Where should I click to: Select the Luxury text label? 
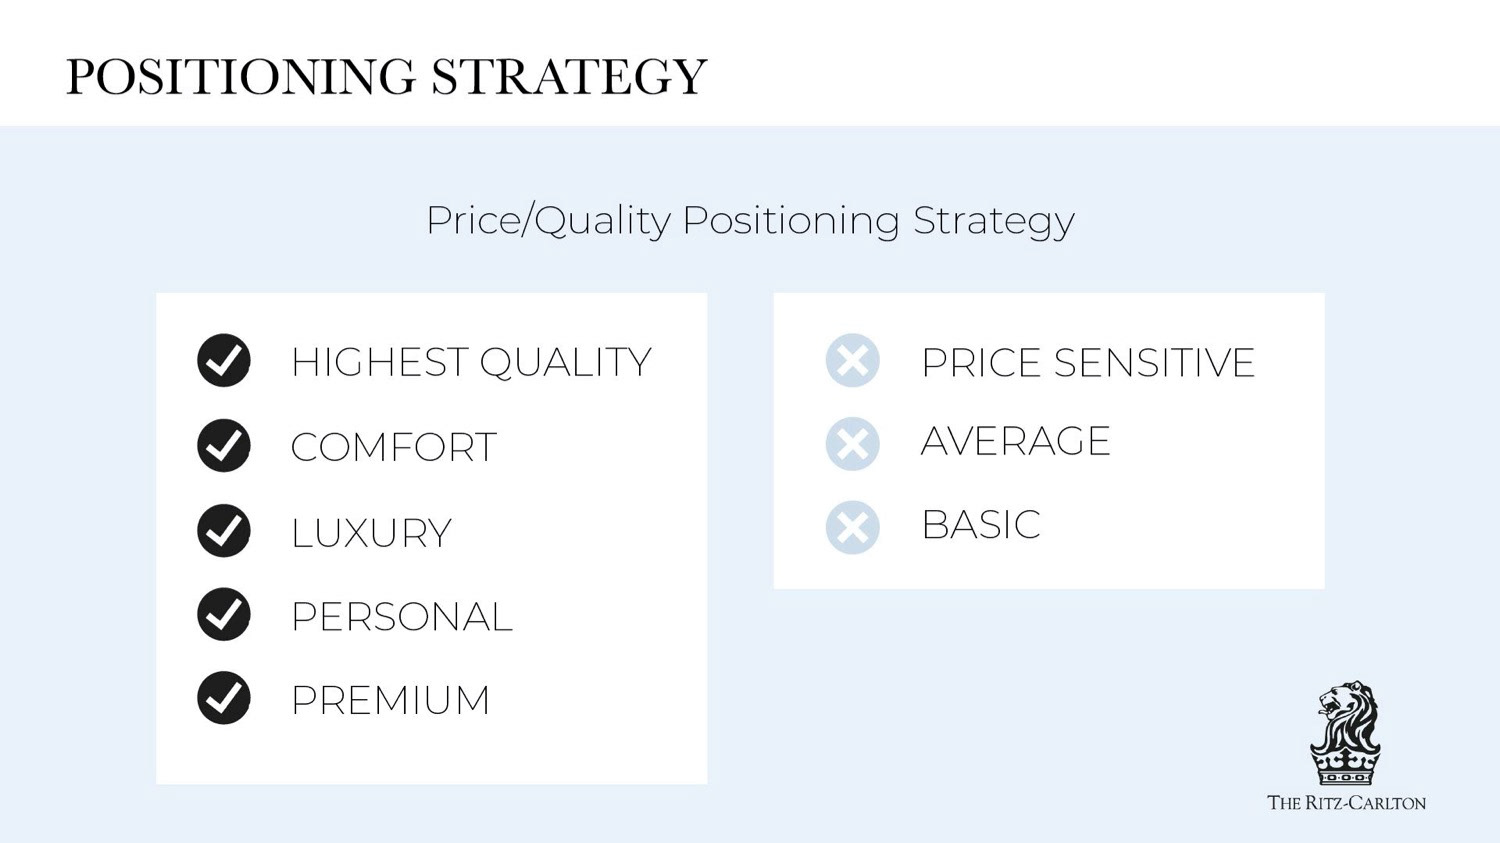point(371,533)
